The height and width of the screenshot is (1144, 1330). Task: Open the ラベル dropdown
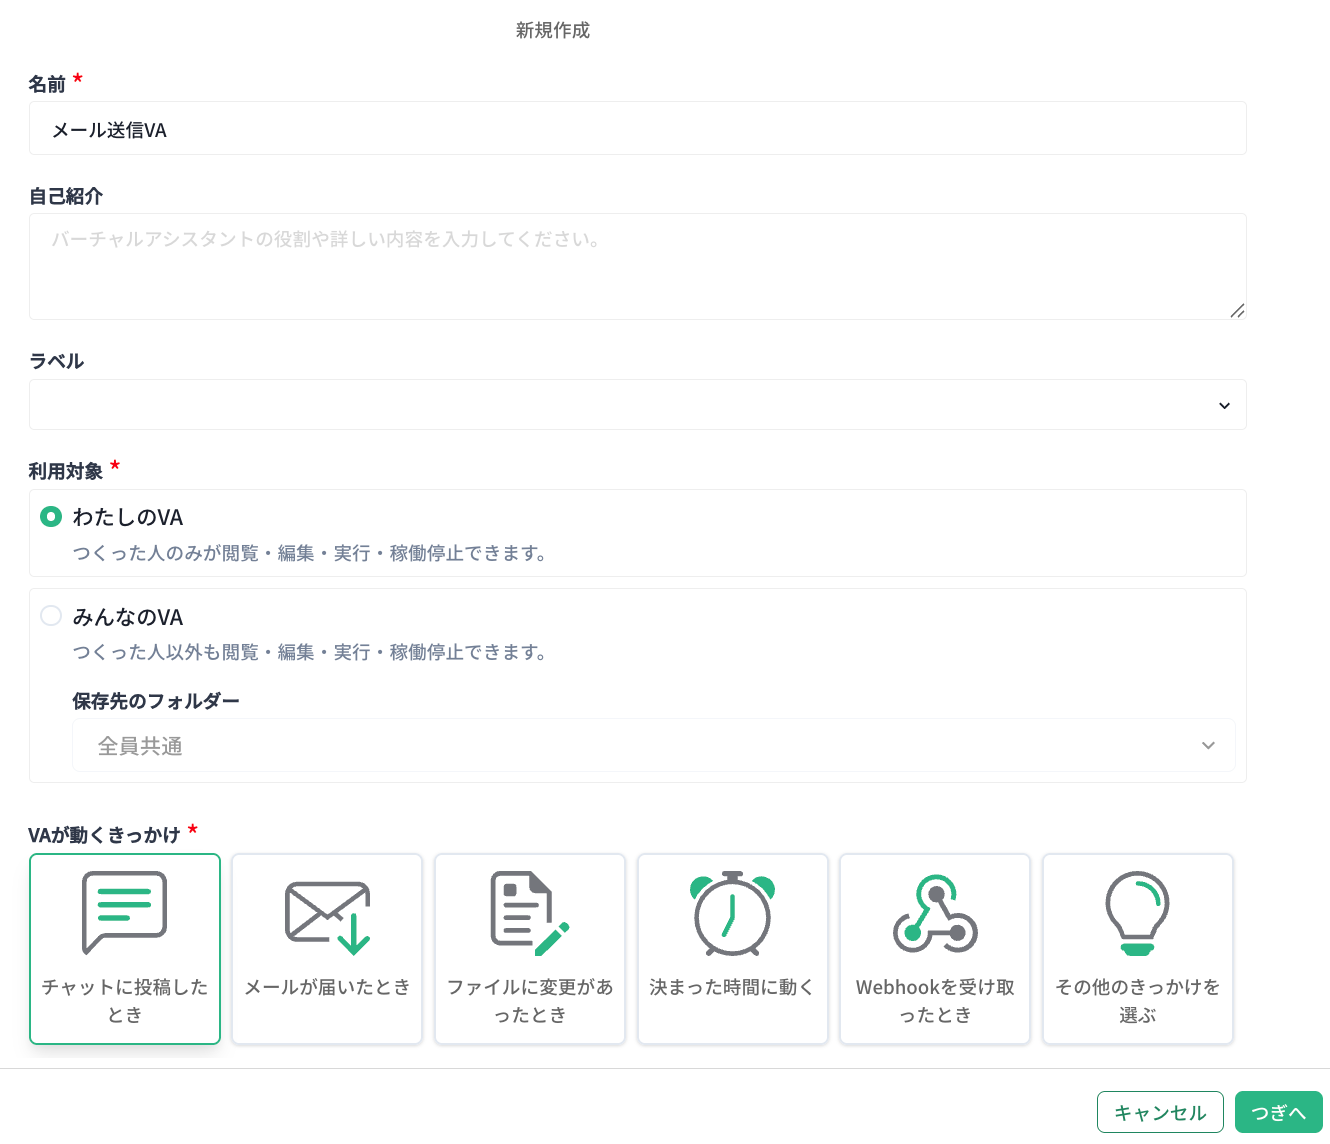click(637, 405)
